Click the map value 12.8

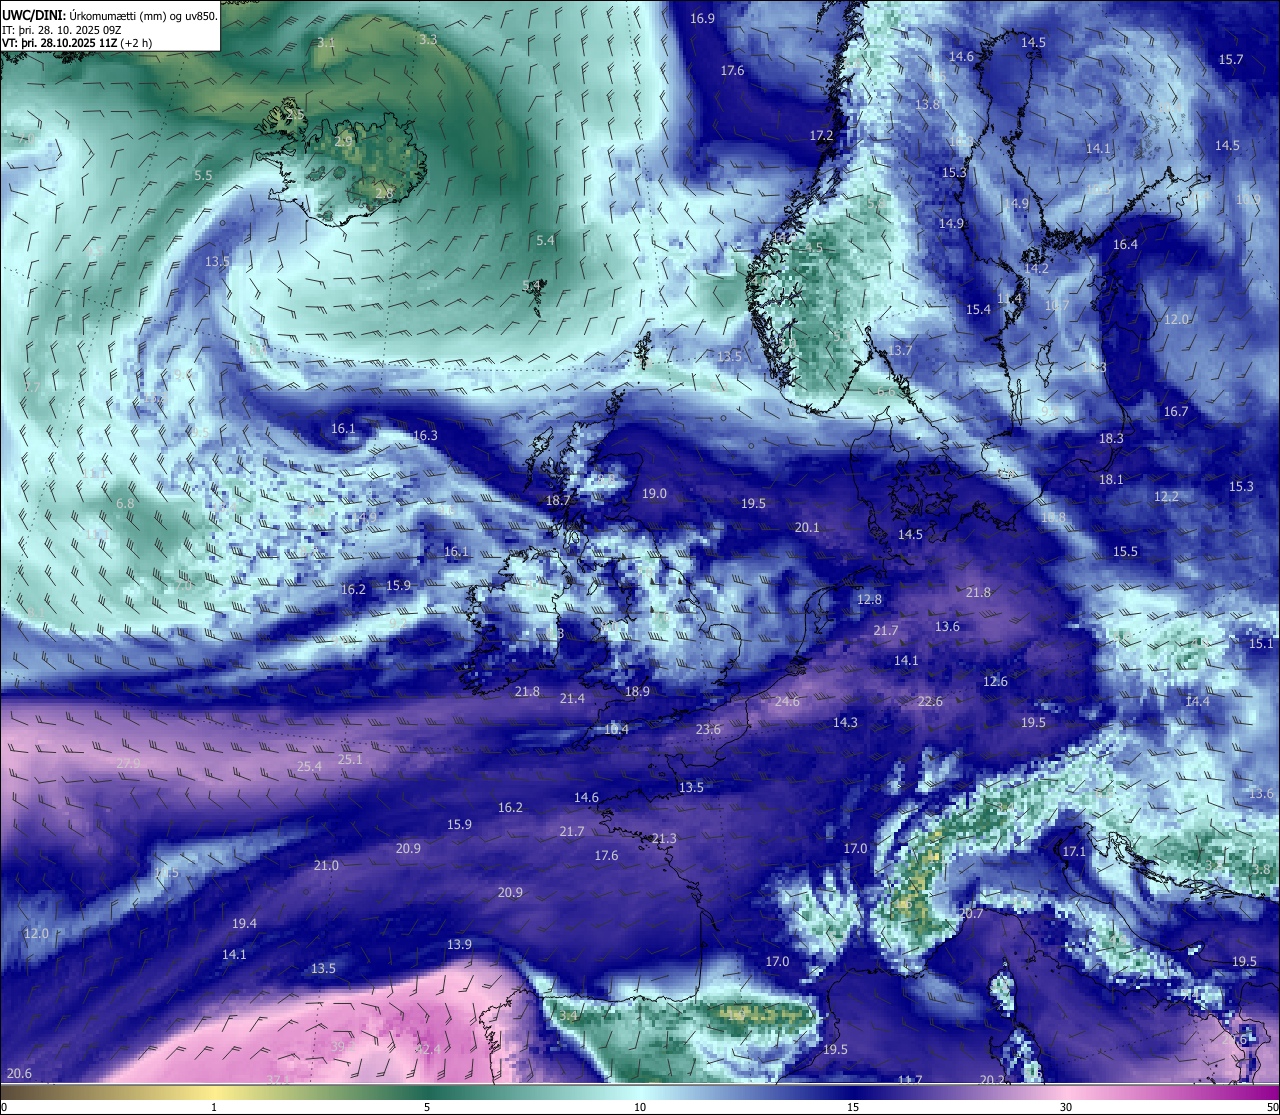tap(870, 600)
